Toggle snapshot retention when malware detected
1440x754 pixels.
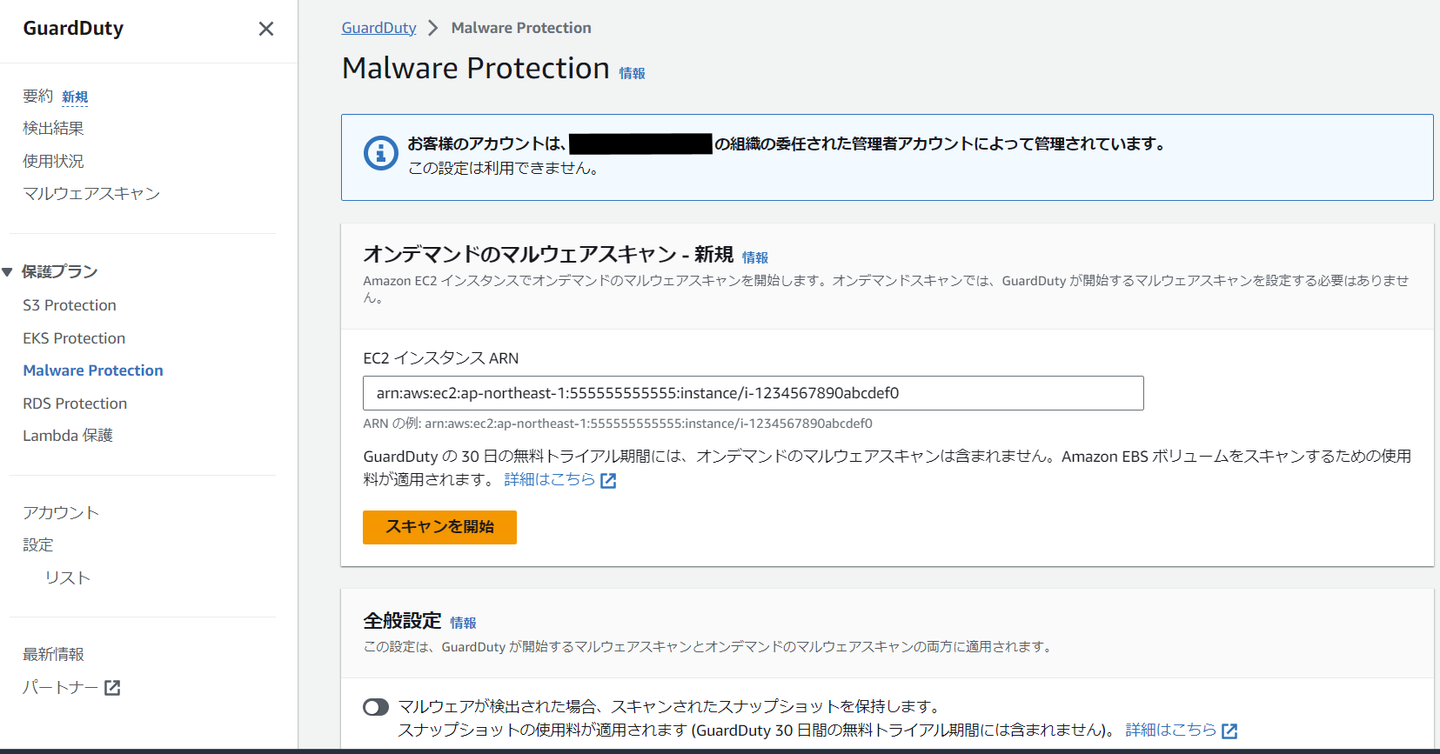point(376,707)
